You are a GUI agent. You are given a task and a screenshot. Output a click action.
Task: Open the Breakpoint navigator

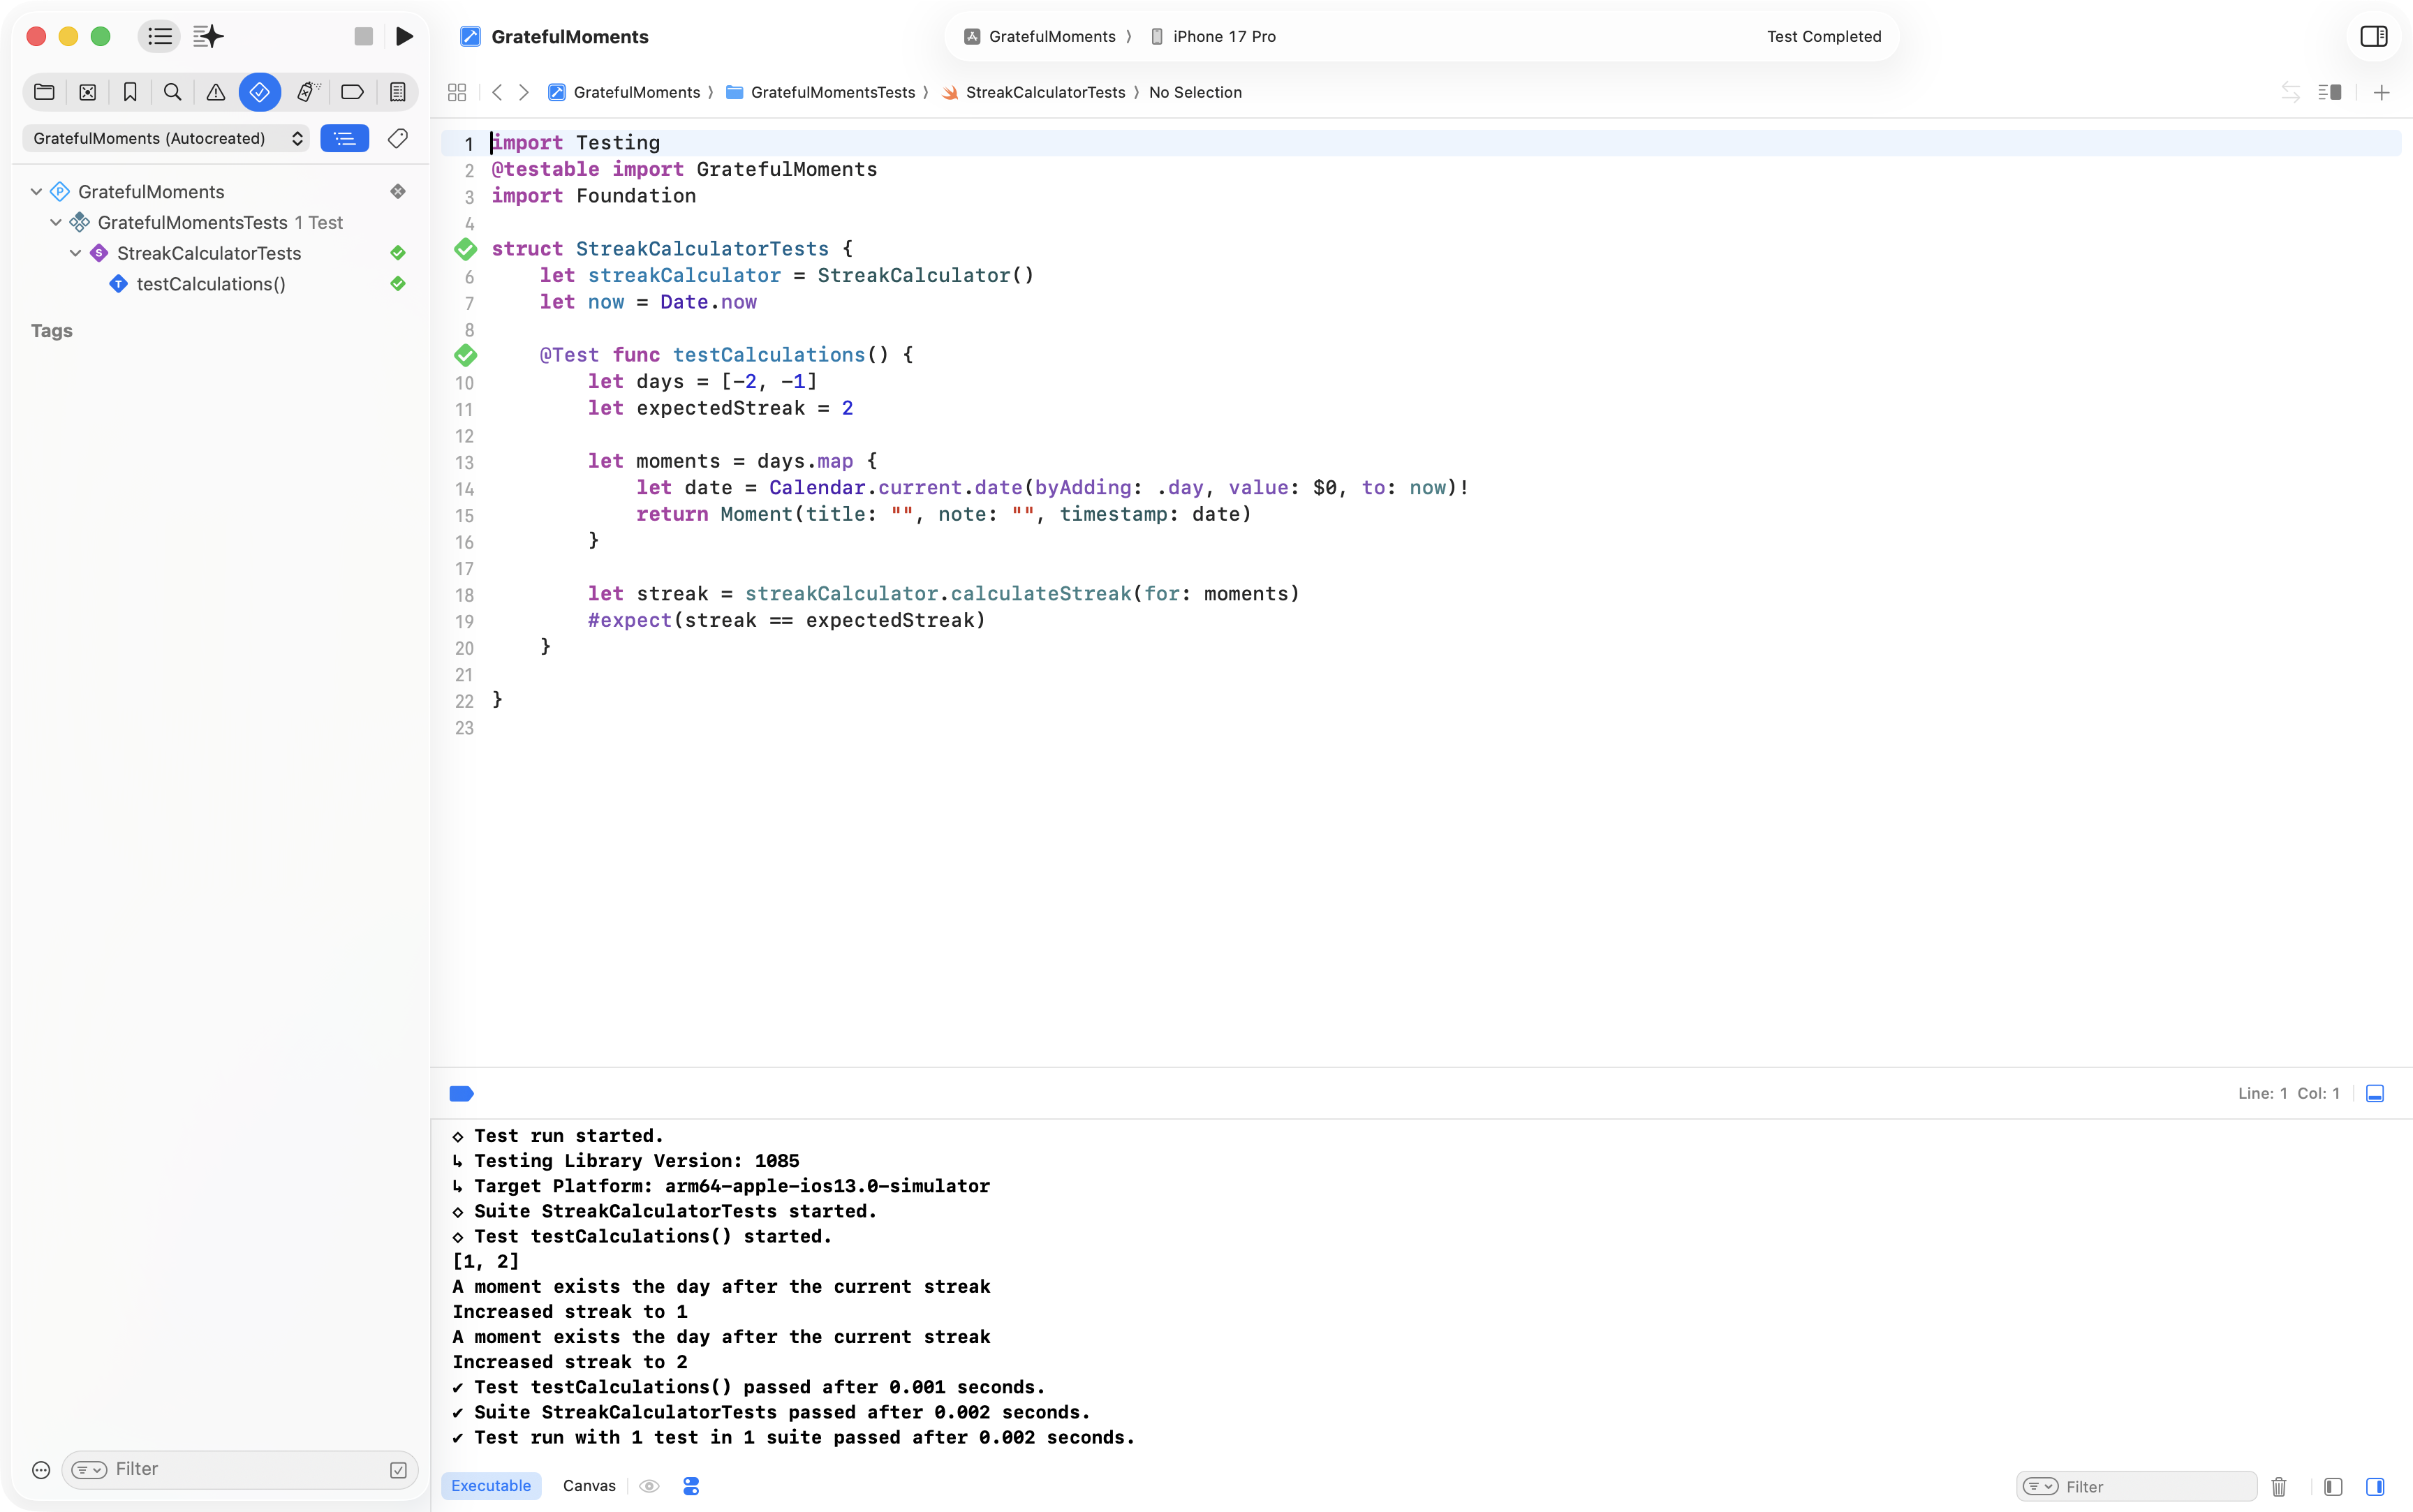point(352,92)
